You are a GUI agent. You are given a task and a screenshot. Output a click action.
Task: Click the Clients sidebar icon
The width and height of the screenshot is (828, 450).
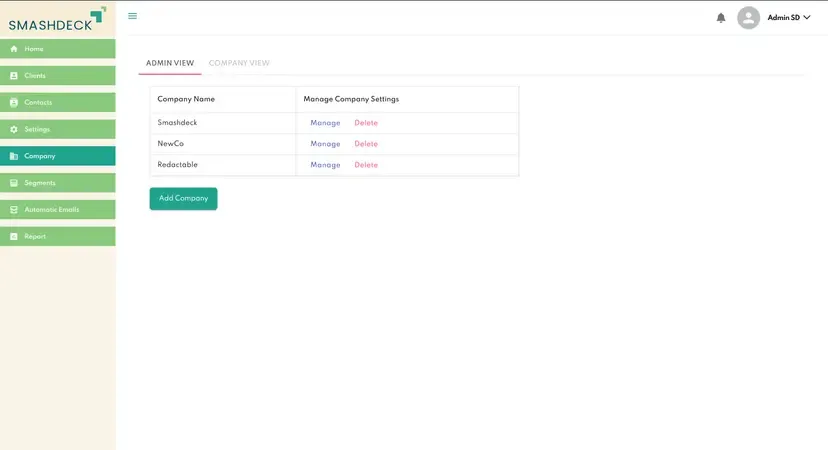coord(14,76)
